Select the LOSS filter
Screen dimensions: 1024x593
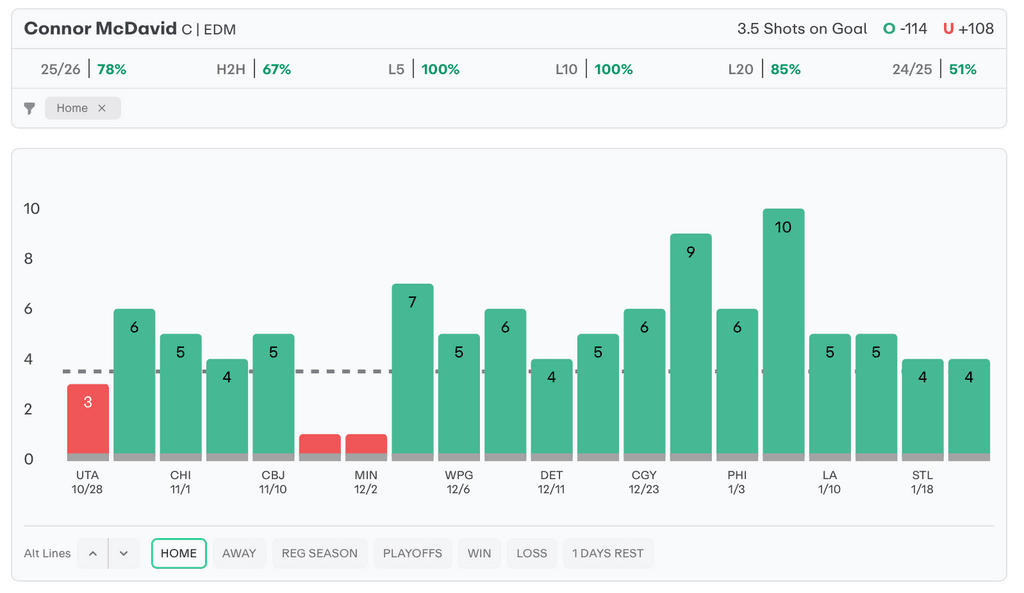pos(532,553)
